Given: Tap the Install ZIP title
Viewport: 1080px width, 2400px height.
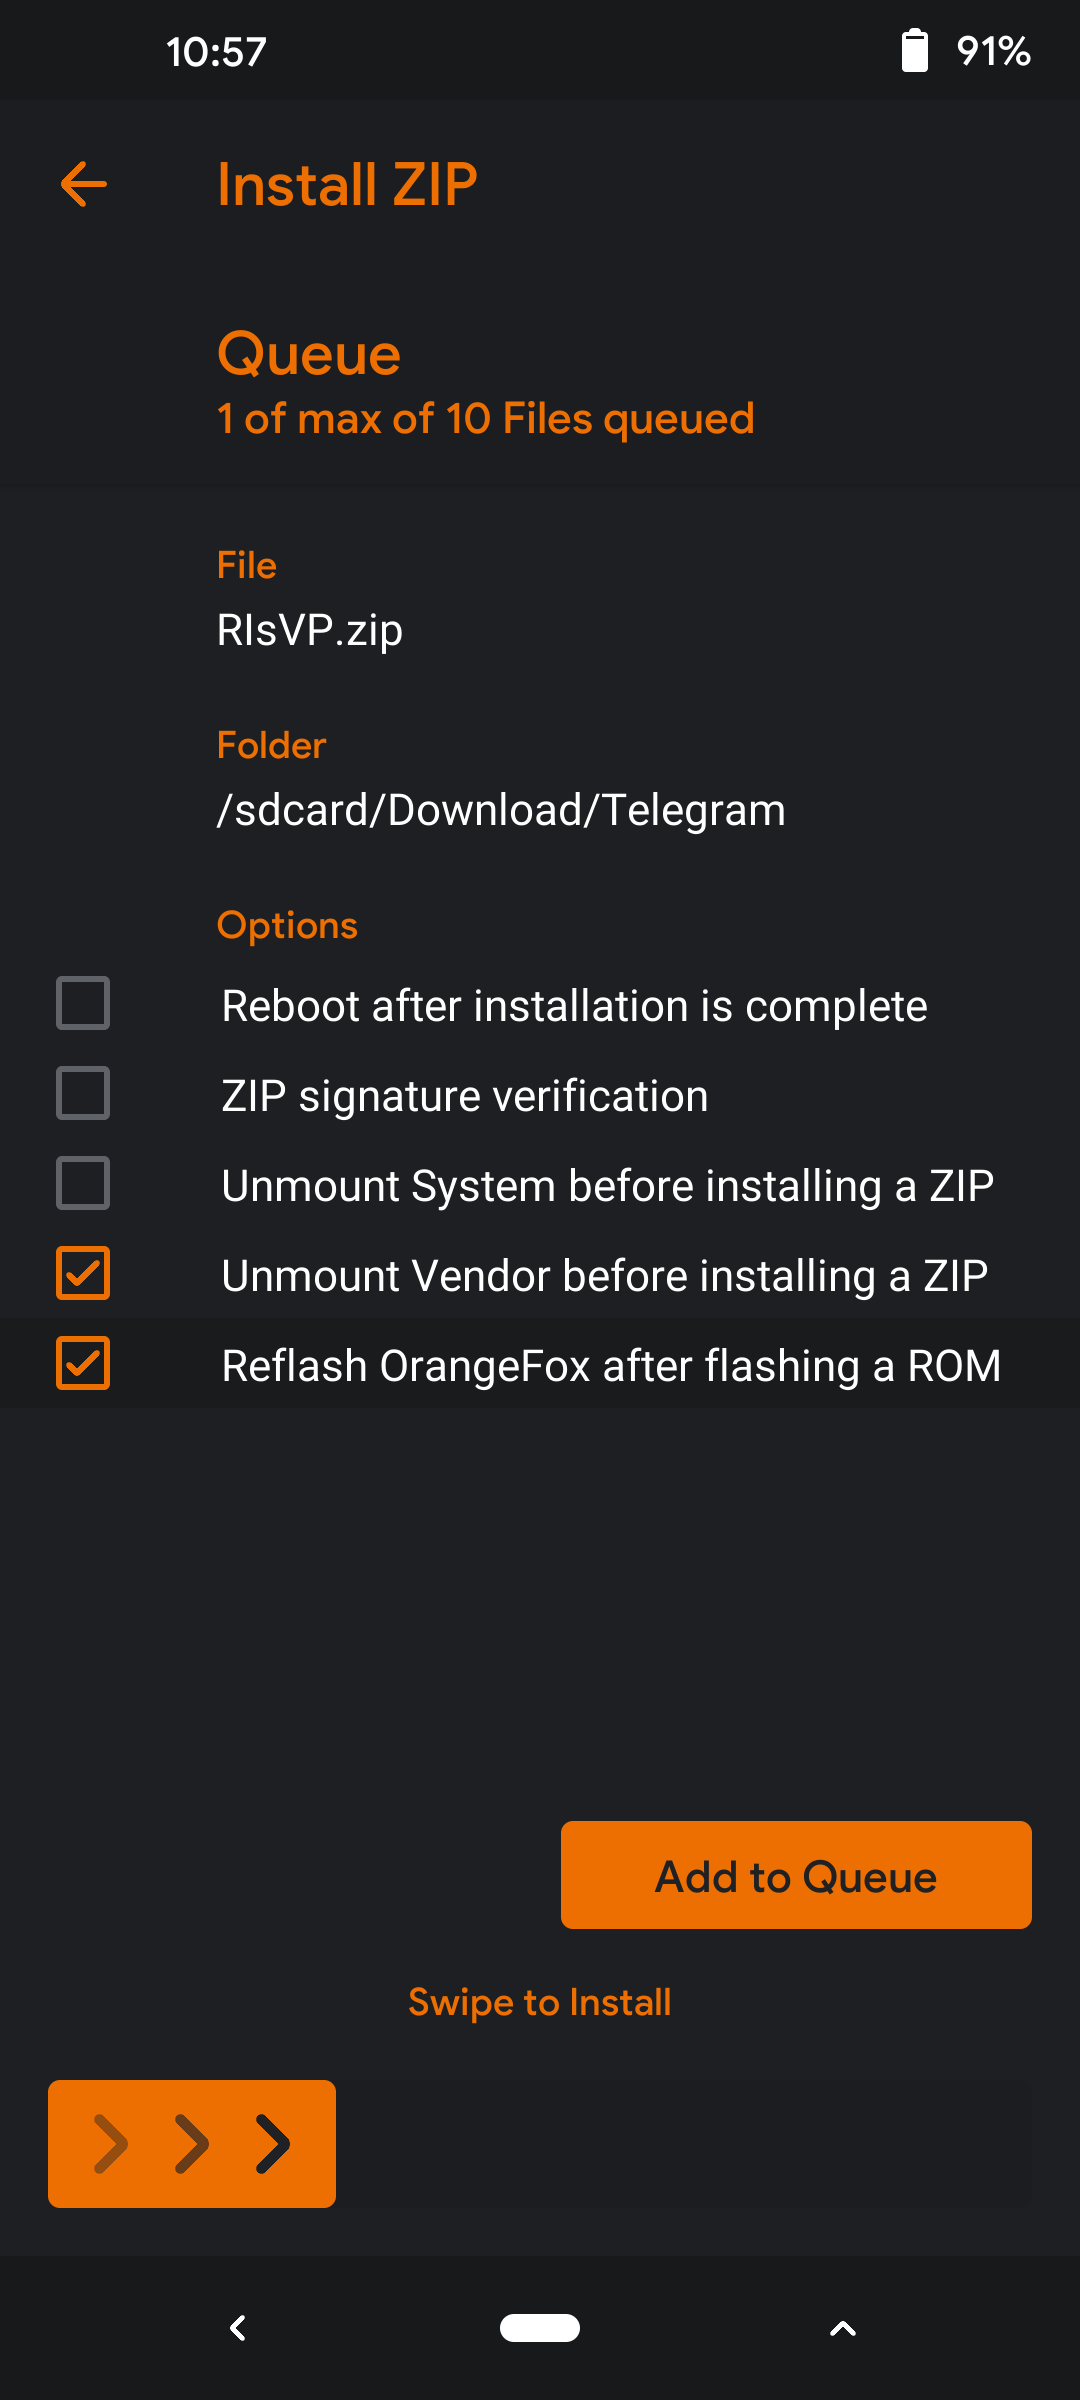Looking at the screenshot, I should pos(347,185).
